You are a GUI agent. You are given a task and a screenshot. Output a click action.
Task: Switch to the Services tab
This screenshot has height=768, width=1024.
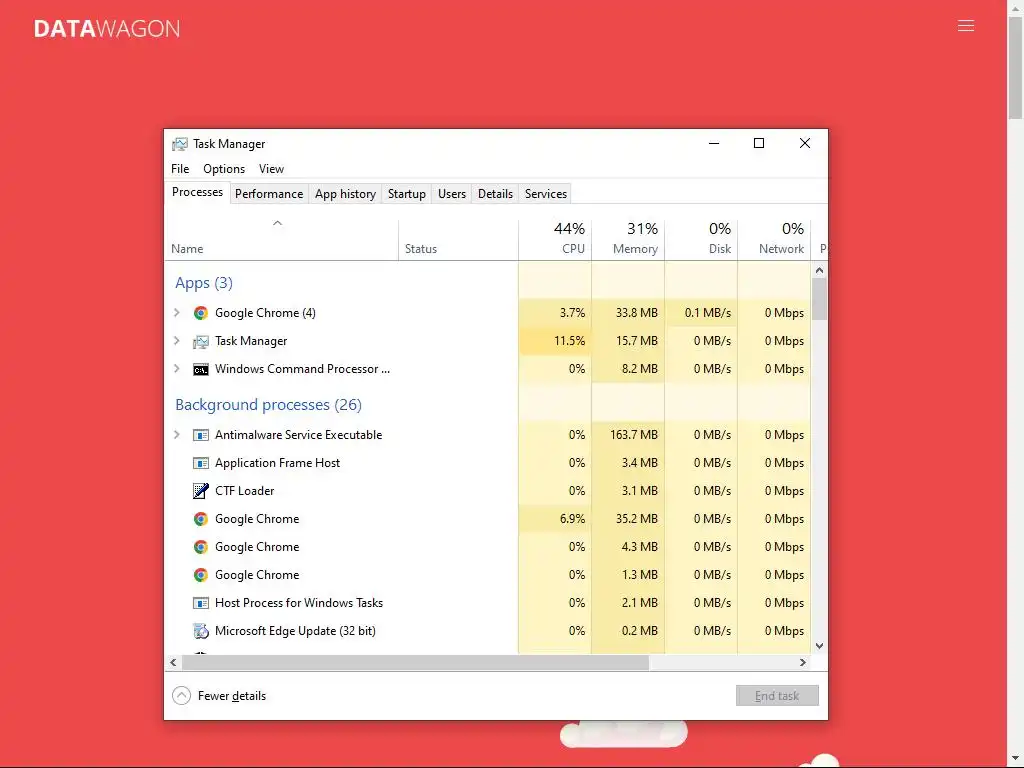click(546, 194)
